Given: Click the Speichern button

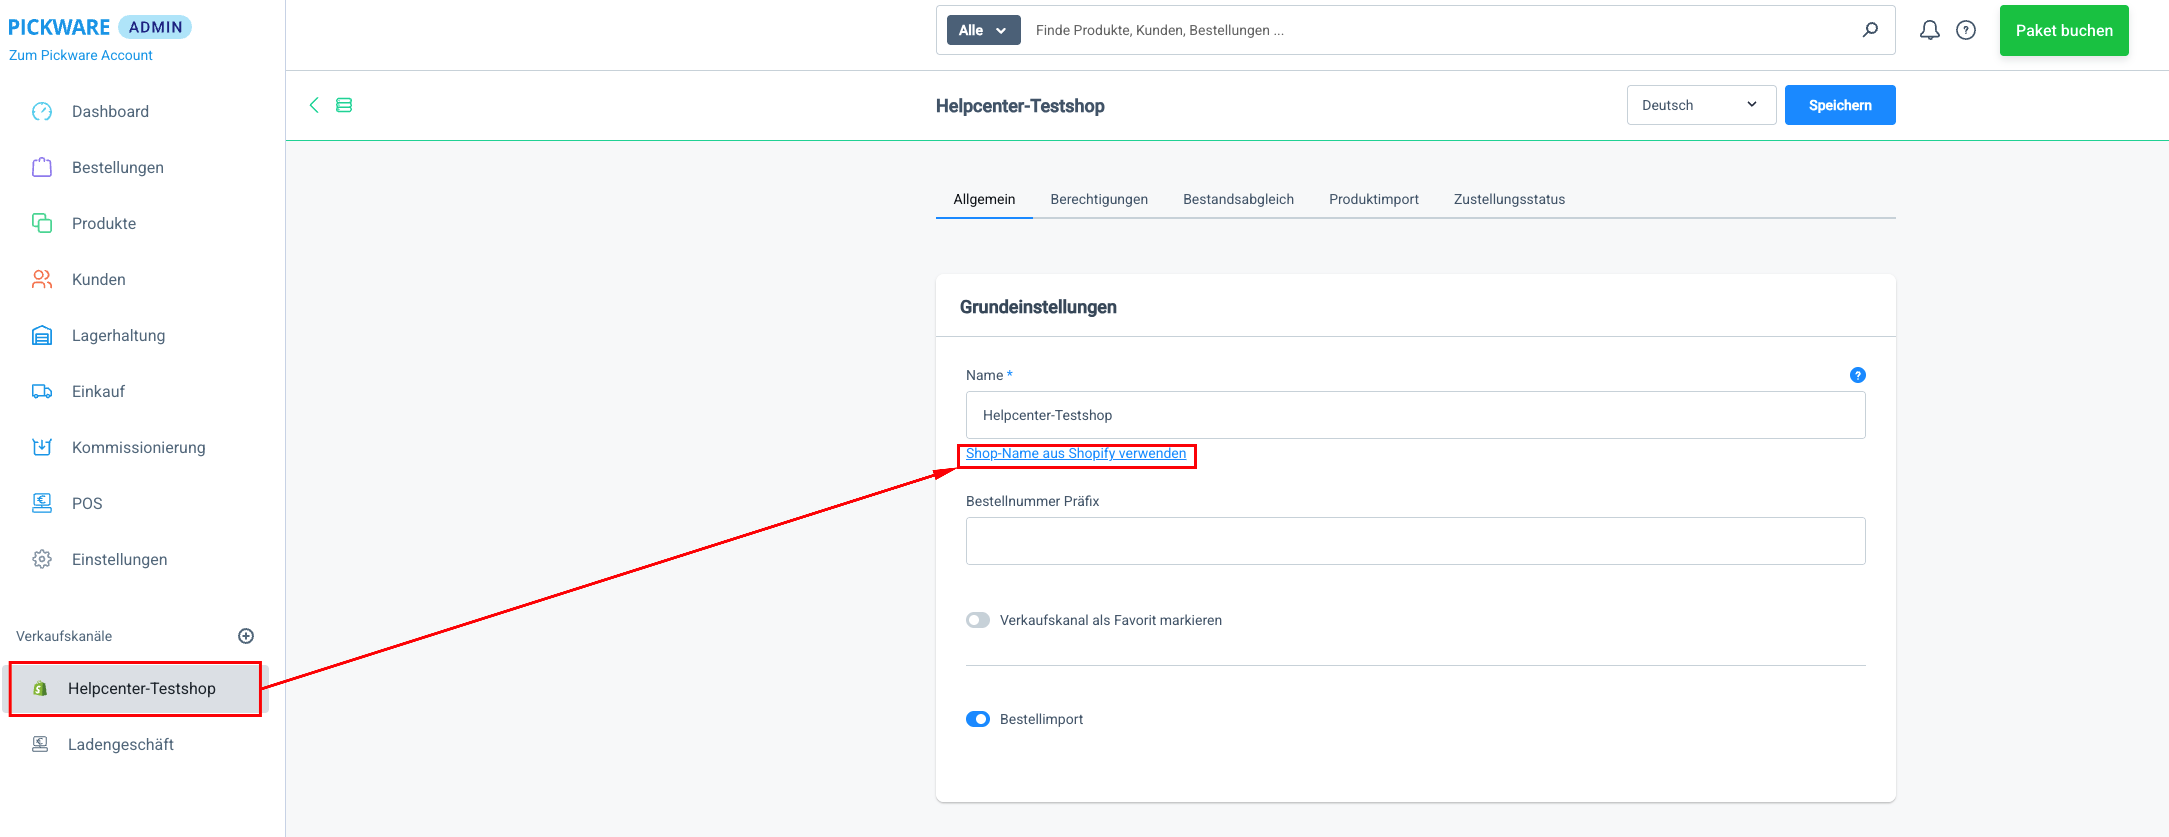Looking at the screenshot, I should pos(1839,105).
